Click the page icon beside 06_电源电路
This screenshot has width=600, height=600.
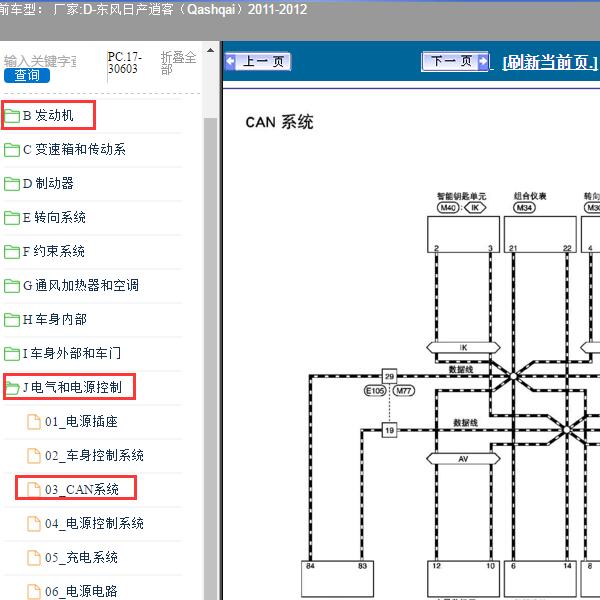pyautogui.click(x=34, y=592)
